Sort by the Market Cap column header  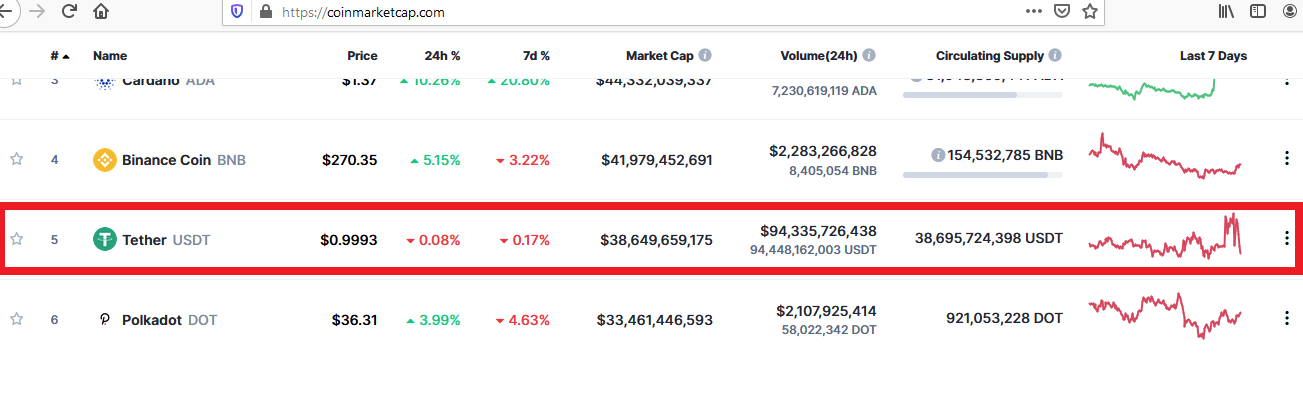click(659, 56)
